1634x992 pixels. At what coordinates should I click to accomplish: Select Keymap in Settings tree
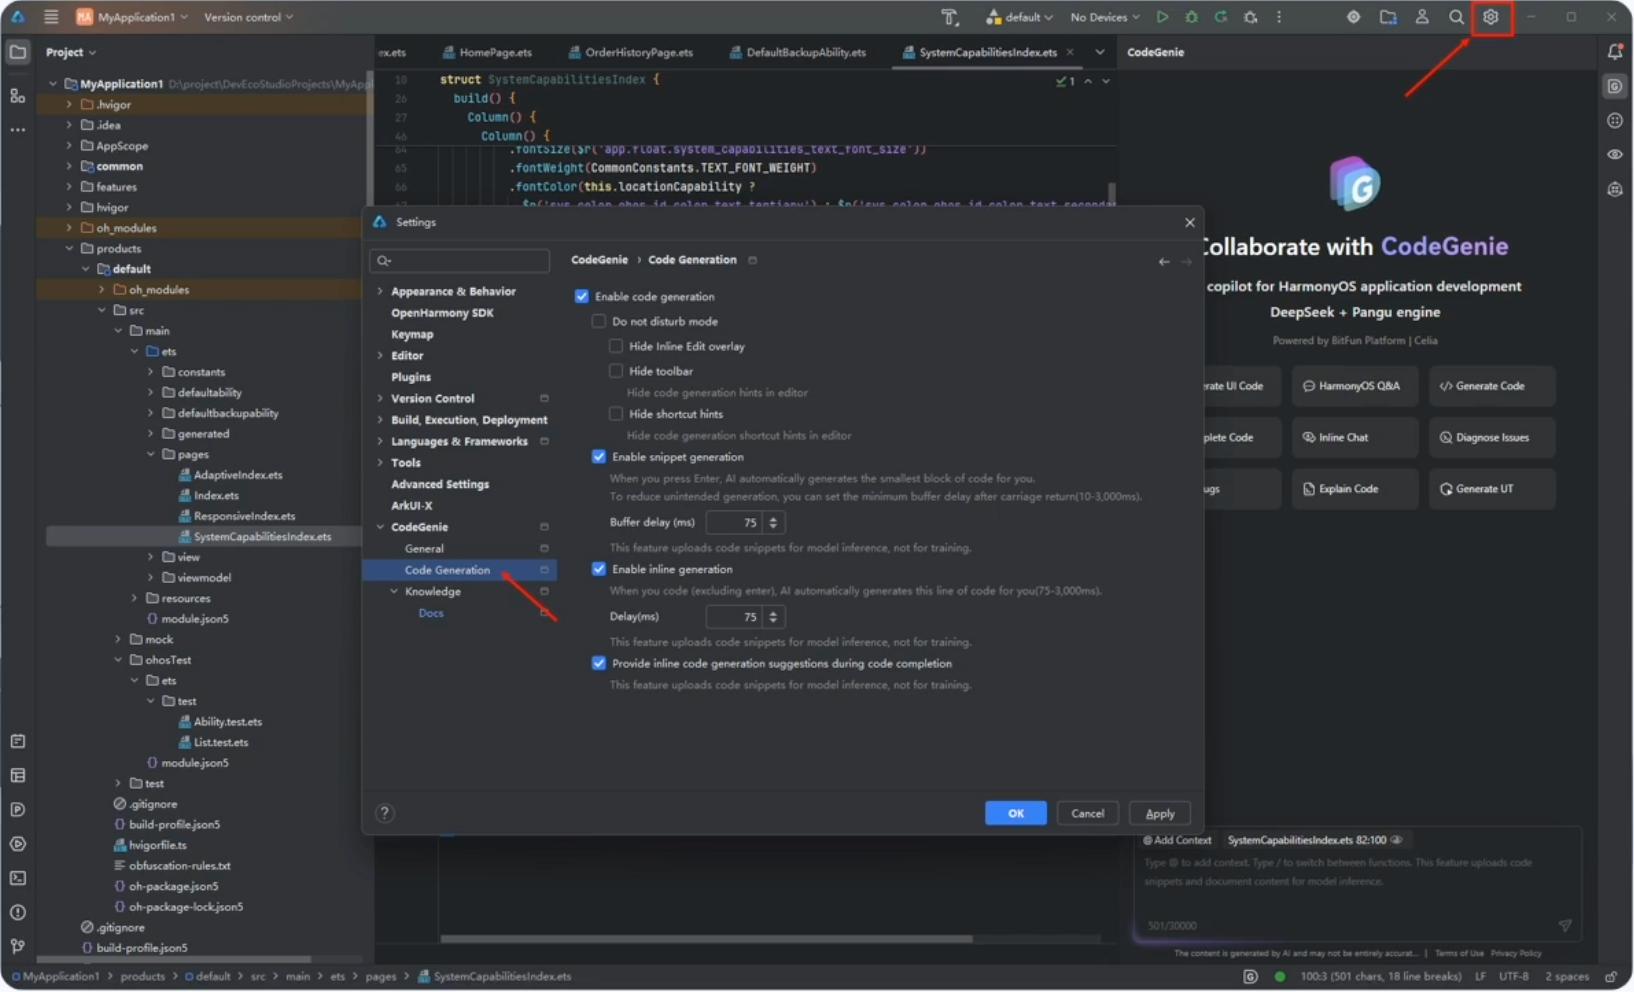412,334
